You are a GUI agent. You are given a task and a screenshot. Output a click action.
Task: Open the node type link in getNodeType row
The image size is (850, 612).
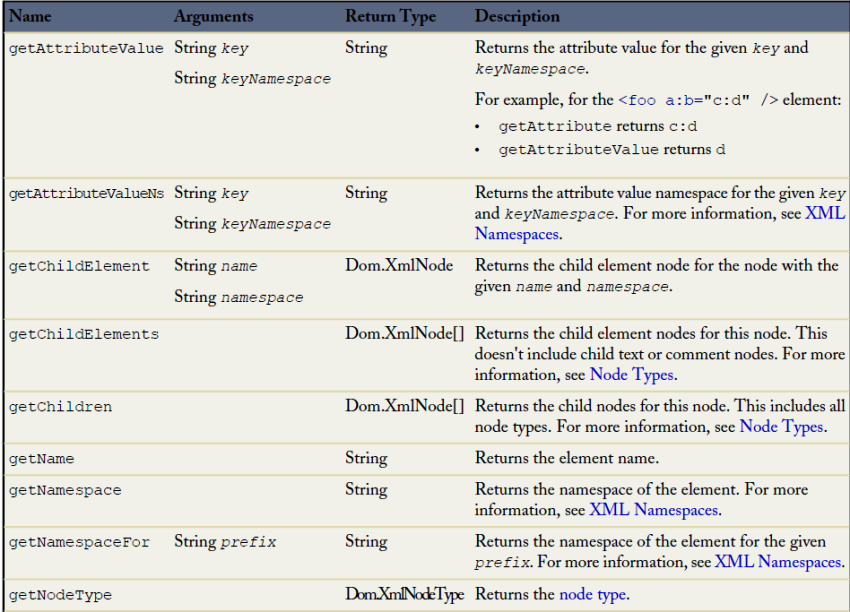point(593,594)
